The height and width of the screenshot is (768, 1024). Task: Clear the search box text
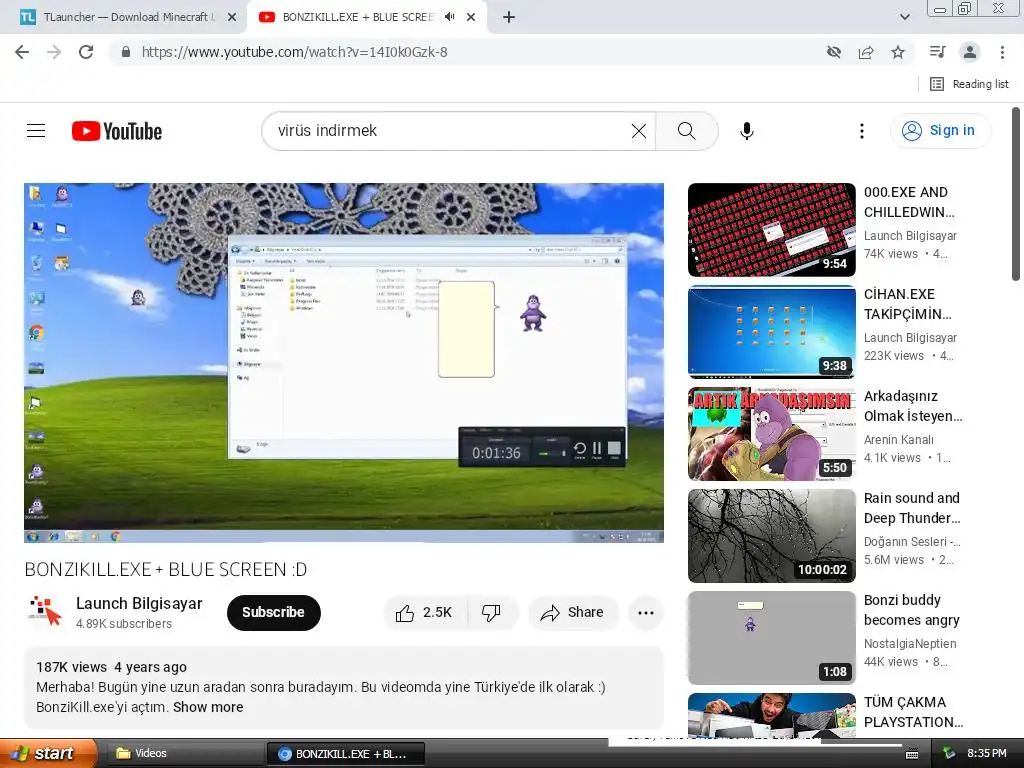tap(639, 131)
